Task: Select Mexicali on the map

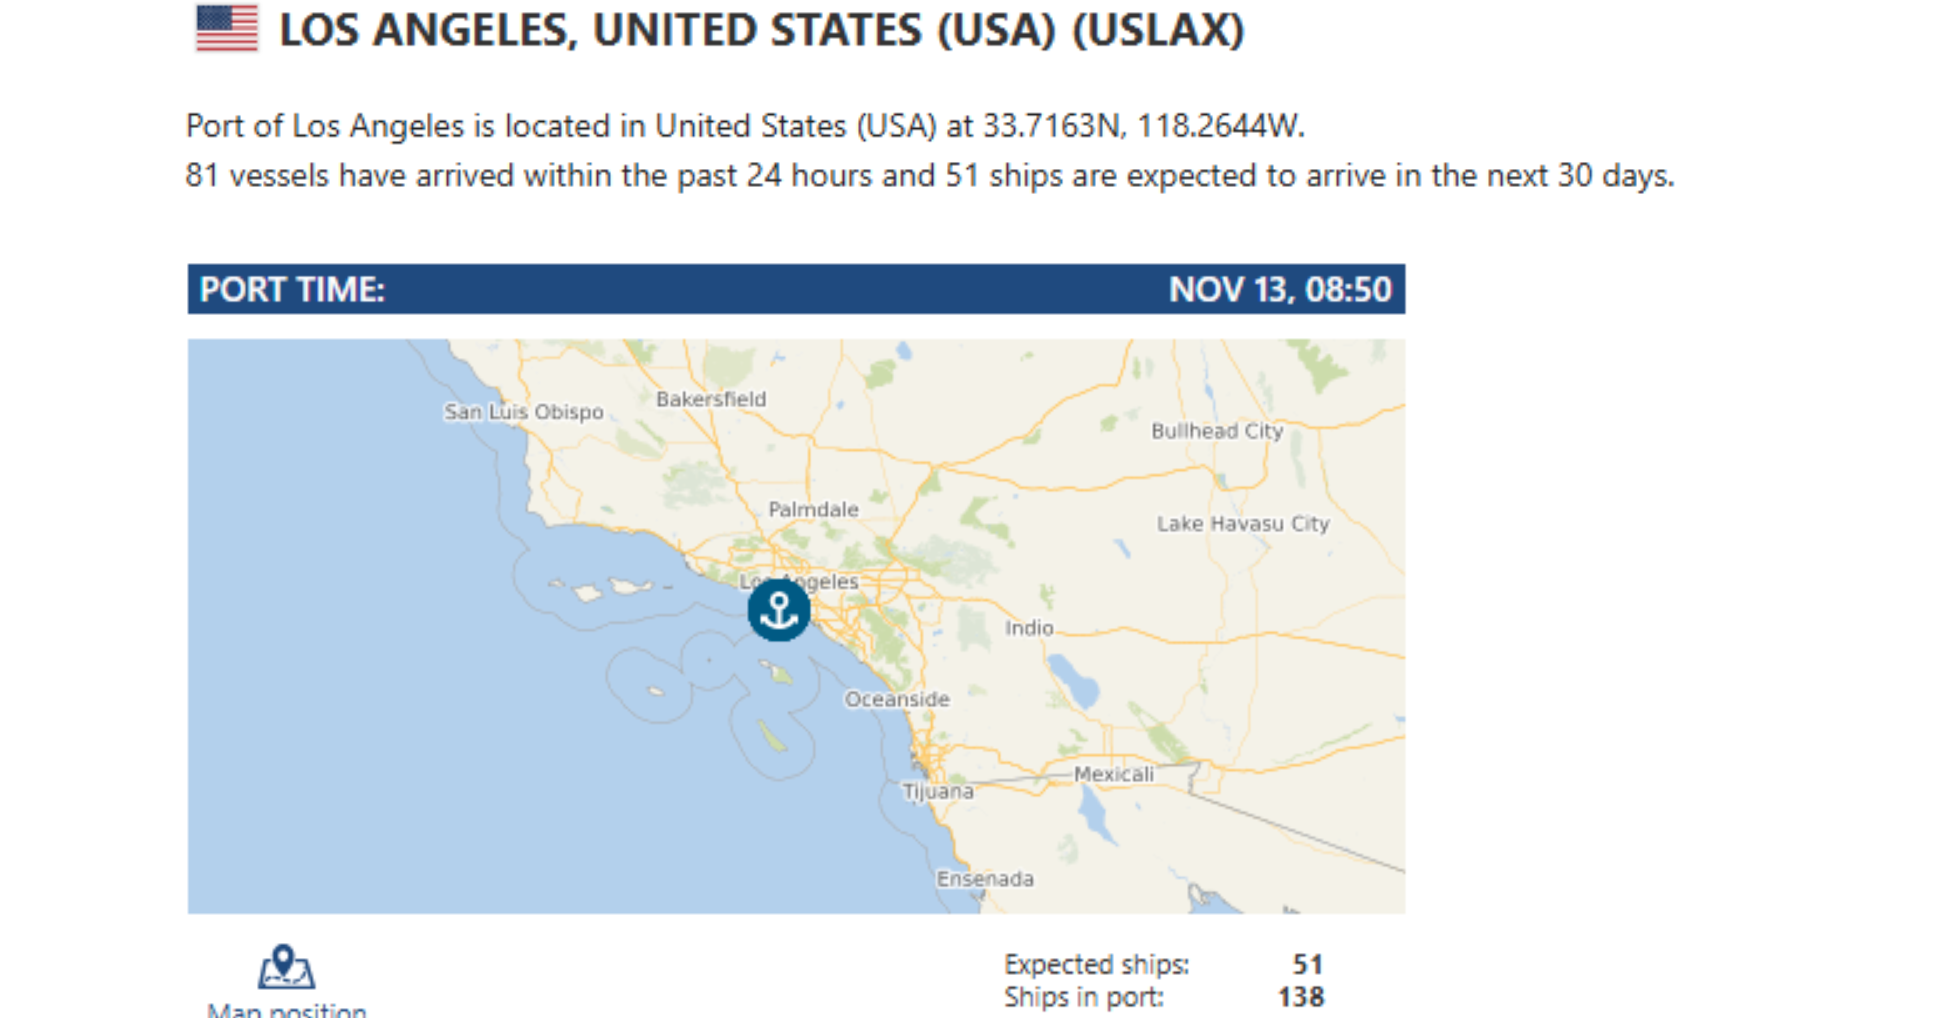Action: (1113, 774)
